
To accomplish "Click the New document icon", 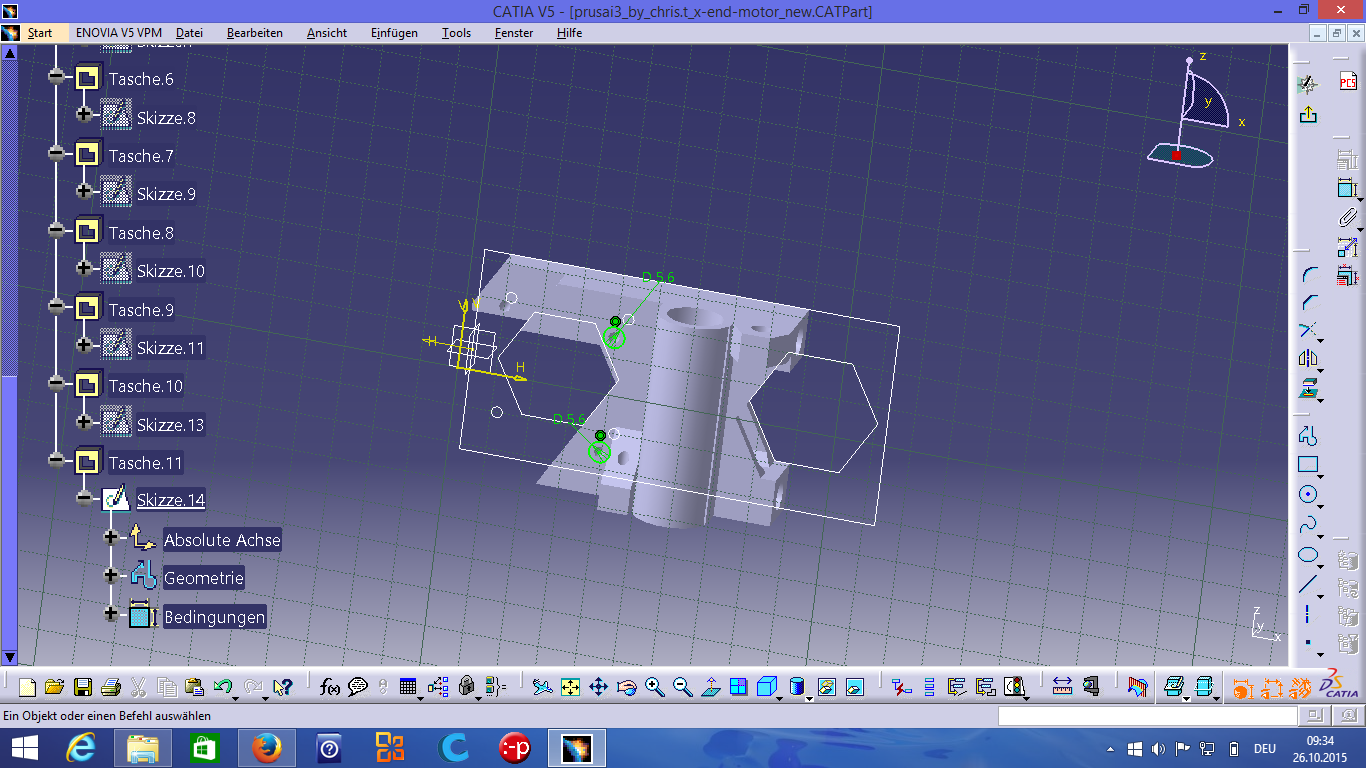I will pyautogui.click(x=27, y=687).
